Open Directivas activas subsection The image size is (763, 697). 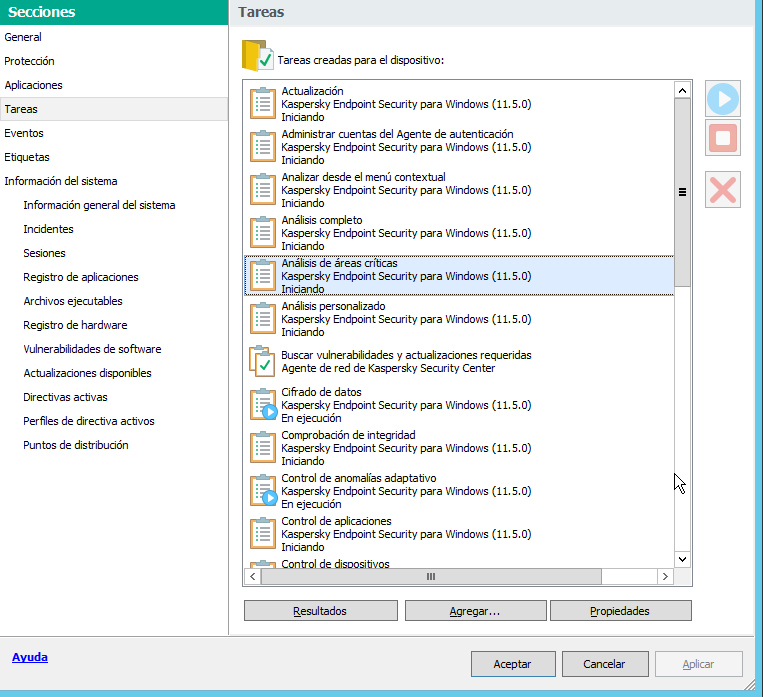point(65,397)
